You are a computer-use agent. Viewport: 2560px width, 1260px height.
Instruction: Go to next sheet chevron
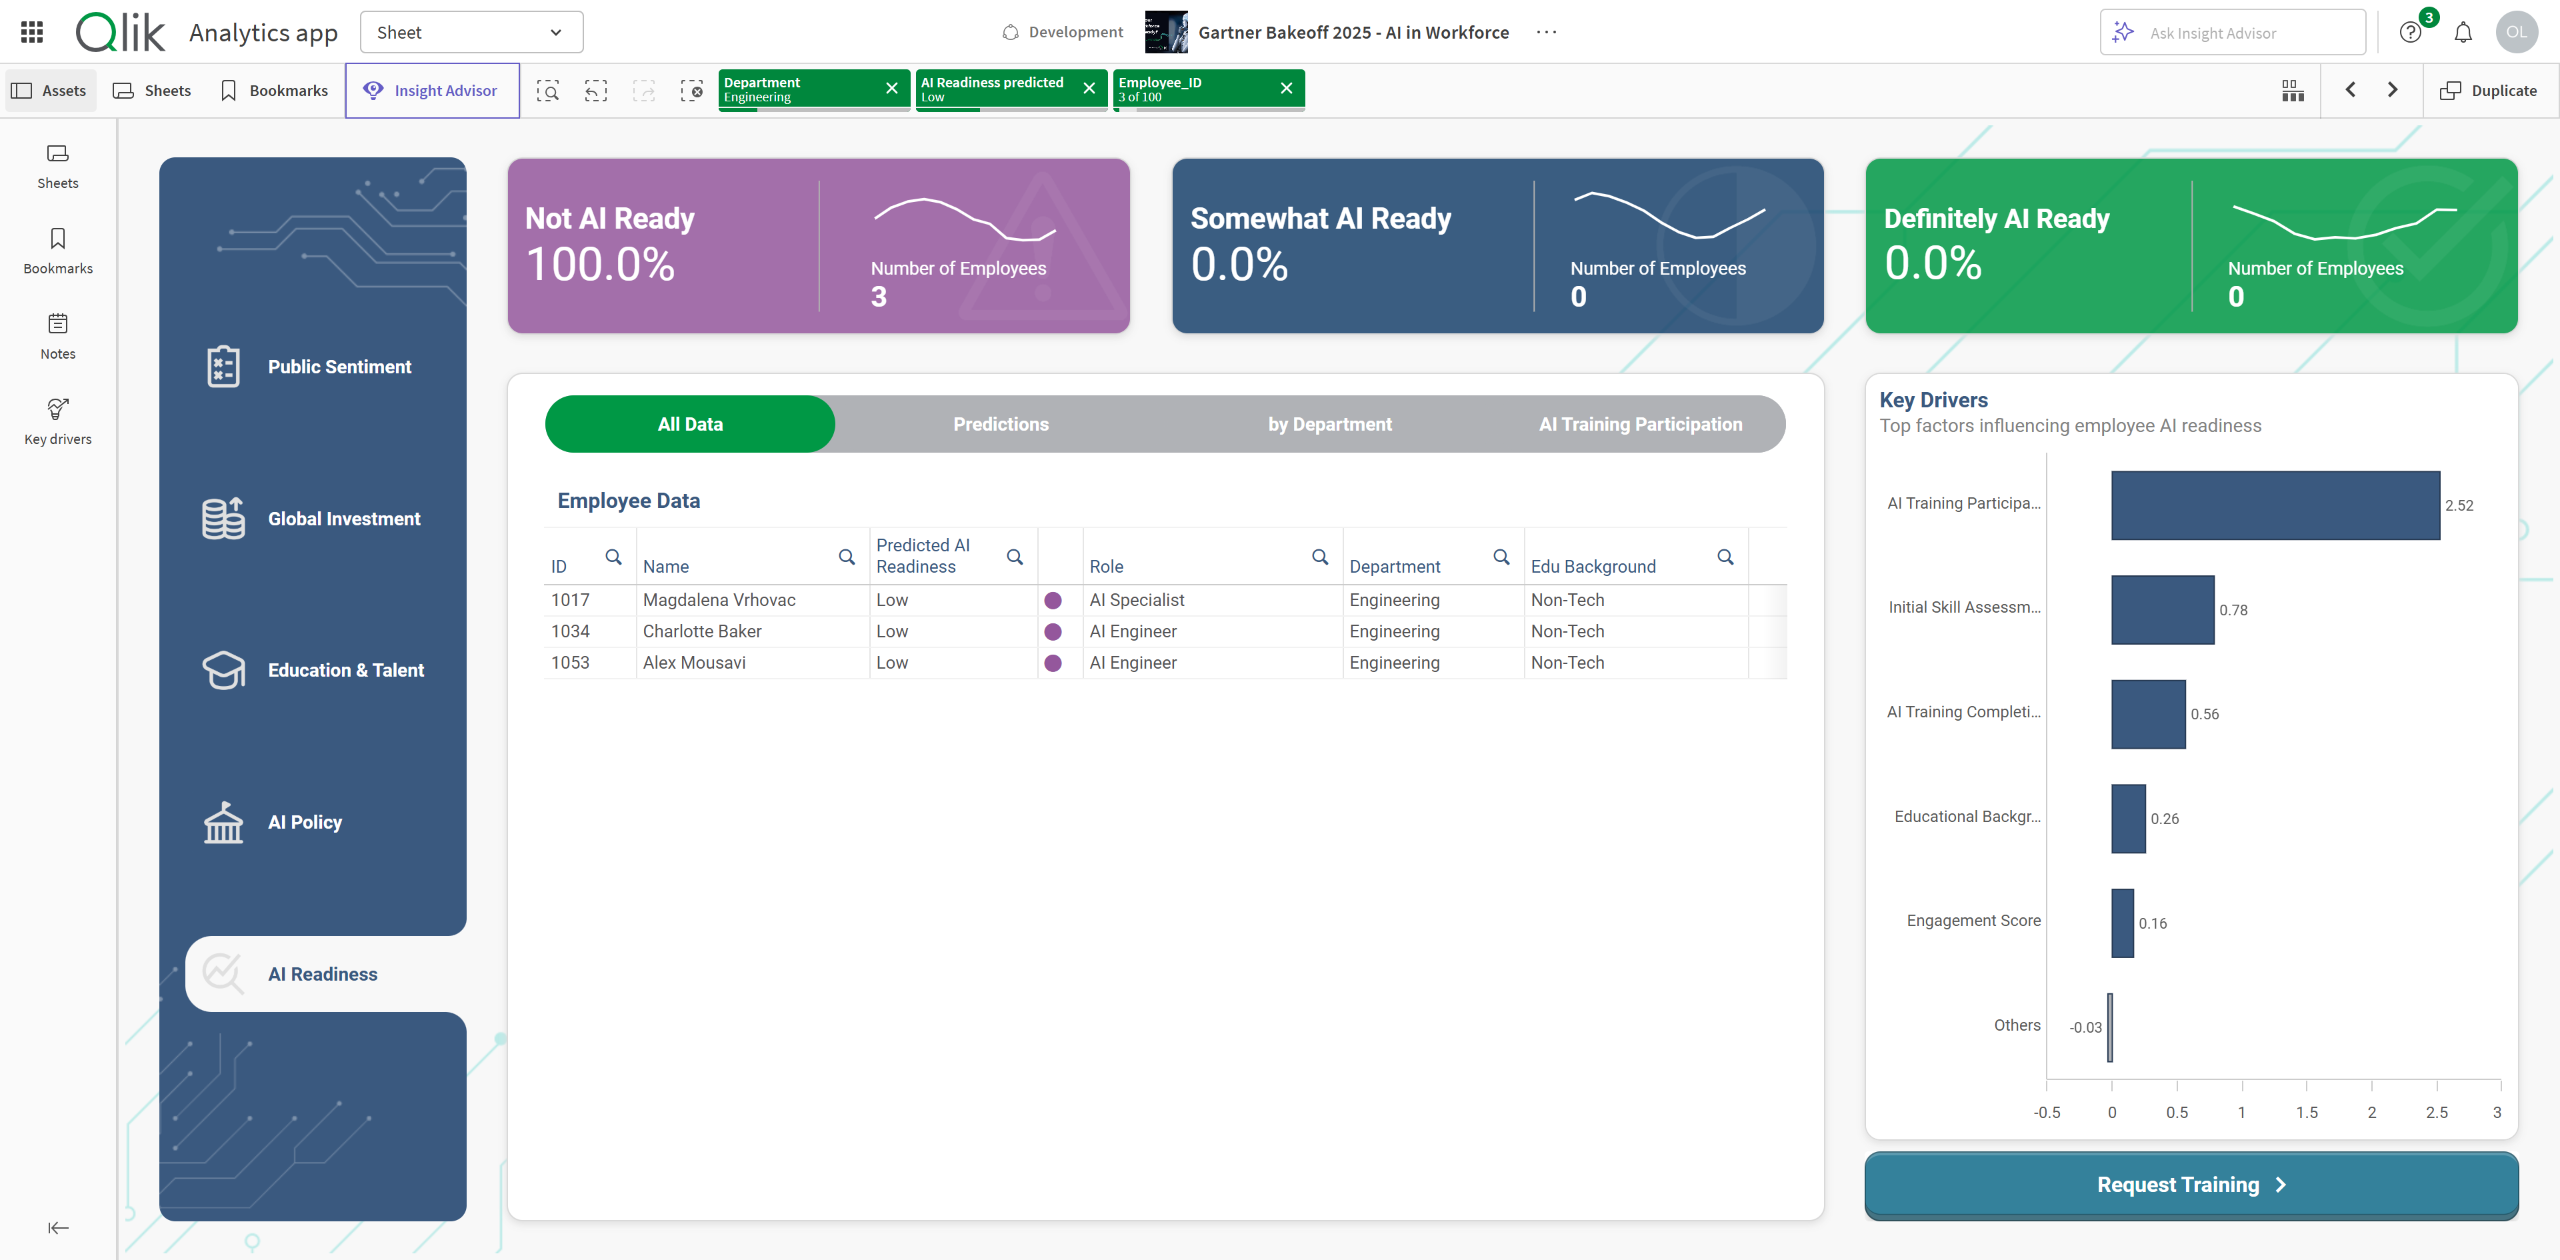click(2393, 90)
